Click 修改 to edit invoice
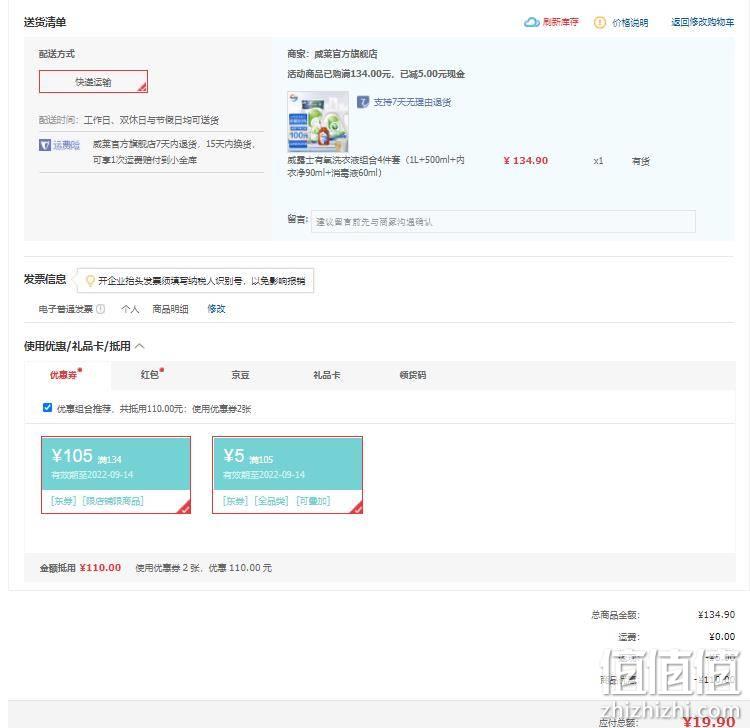Screen dimensions: 750x728 tap(216, 309)
